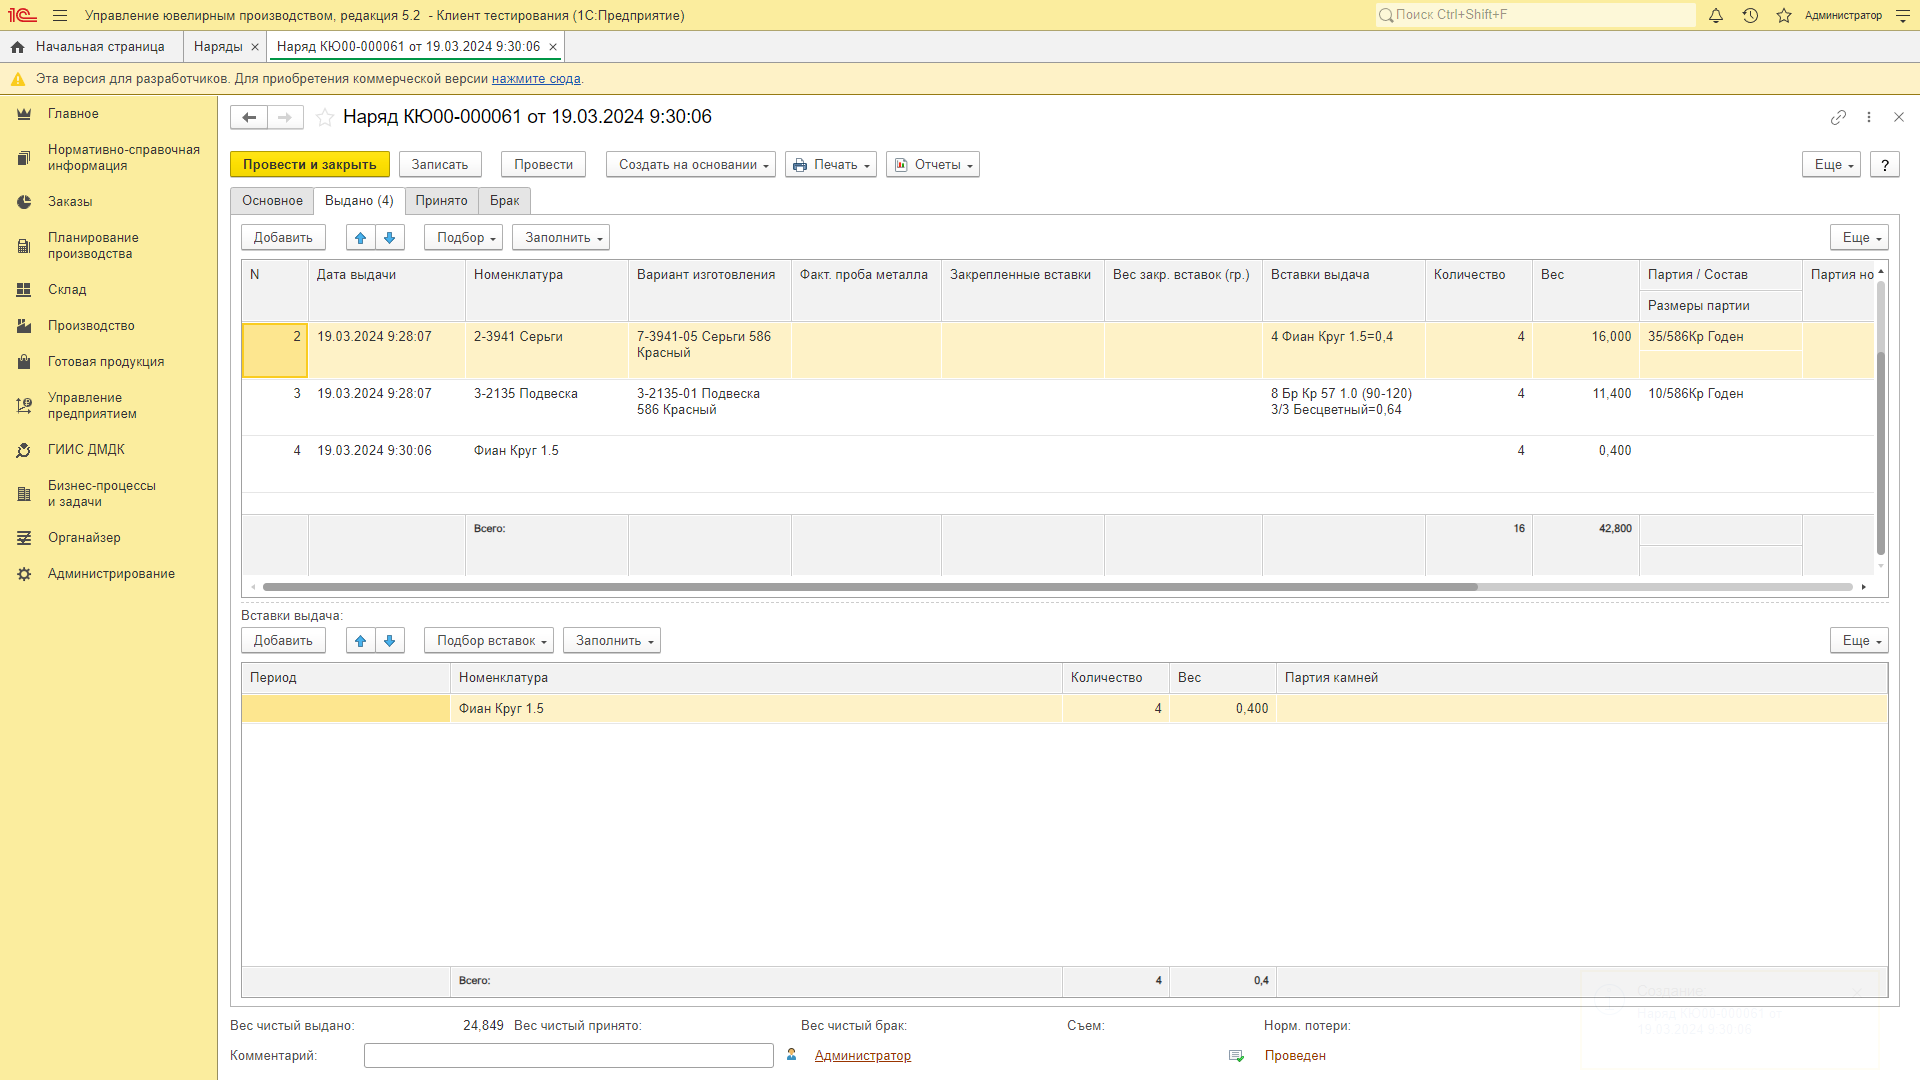
Task: Click Провести и закрыть button
Action: [x=310, y=165]
